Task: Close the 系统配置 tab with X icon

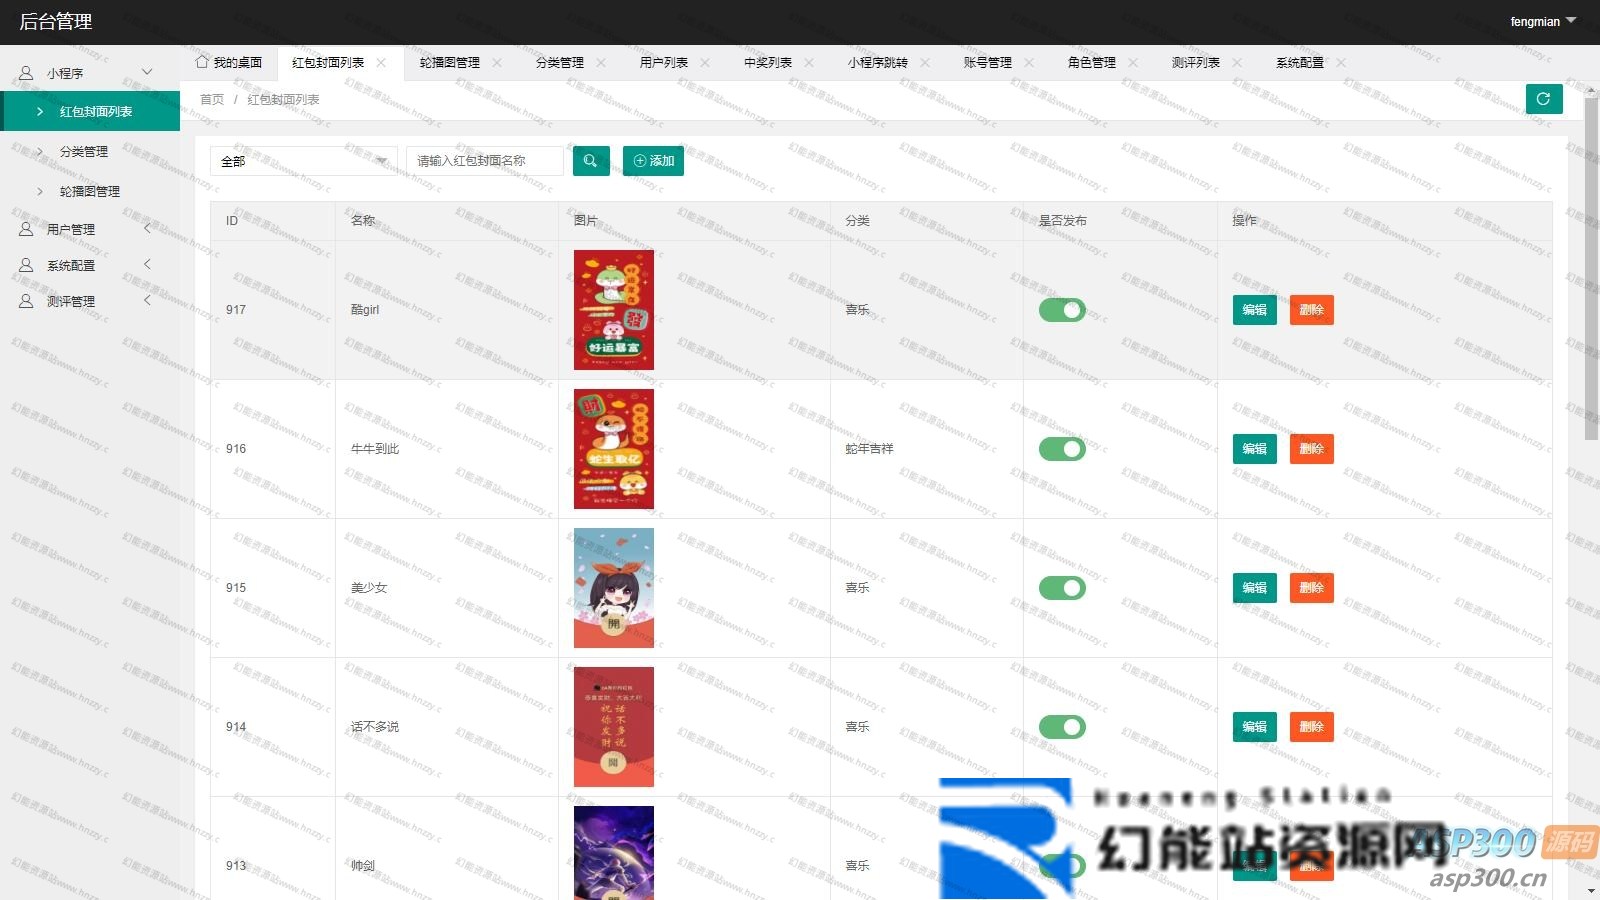Action: (1341, 63)
